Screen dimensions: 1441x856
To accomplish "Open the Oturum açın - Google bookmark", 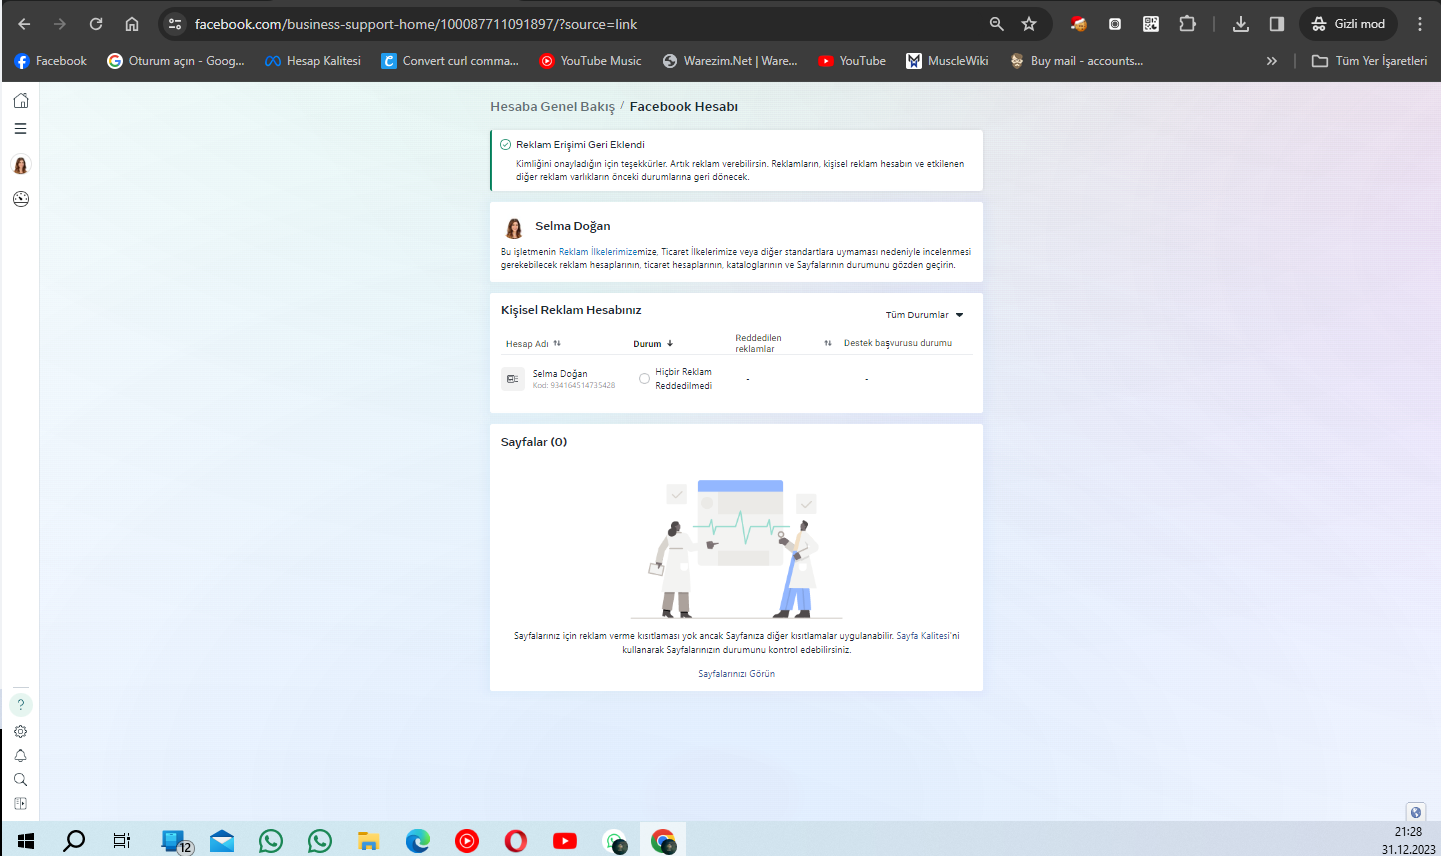I will click(176, 61).
